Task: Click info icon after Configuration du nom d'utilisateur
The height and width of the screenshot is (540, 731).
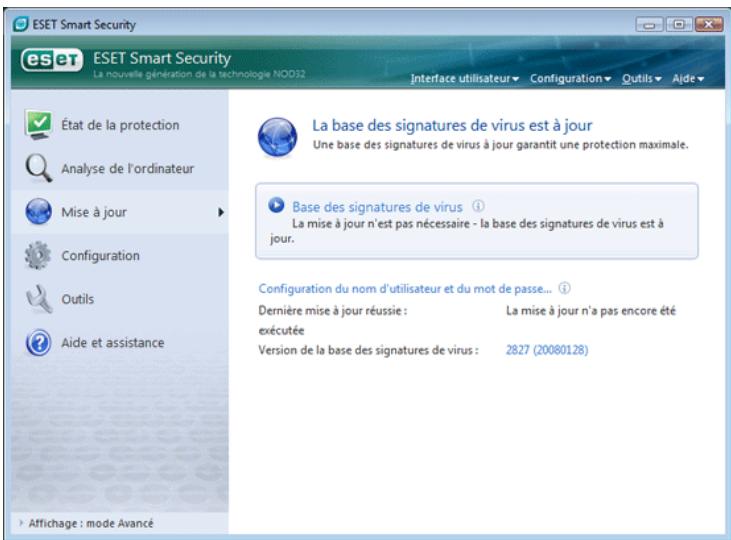Action: pyautogui.click(x=564, y=288)
